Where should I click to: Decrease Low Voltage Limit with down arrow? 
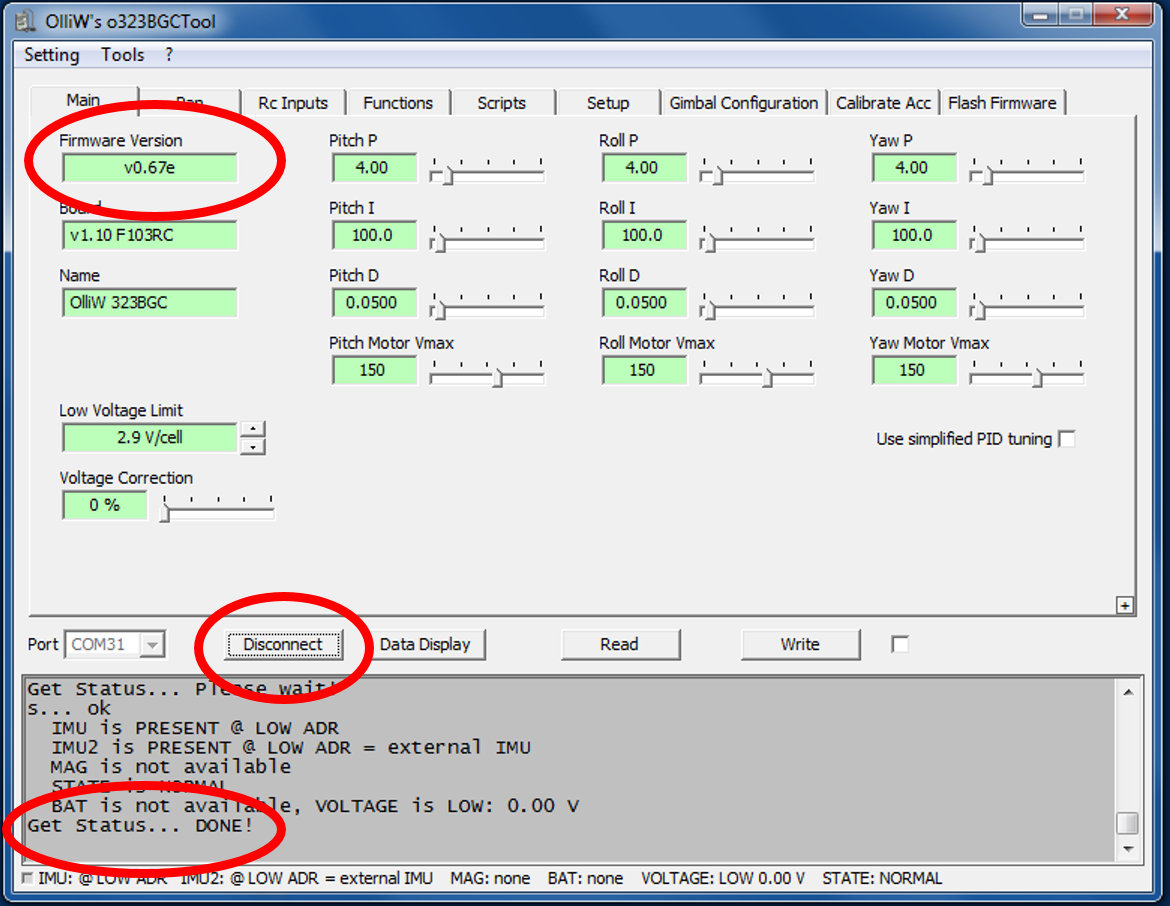click(x=254, y=446)
